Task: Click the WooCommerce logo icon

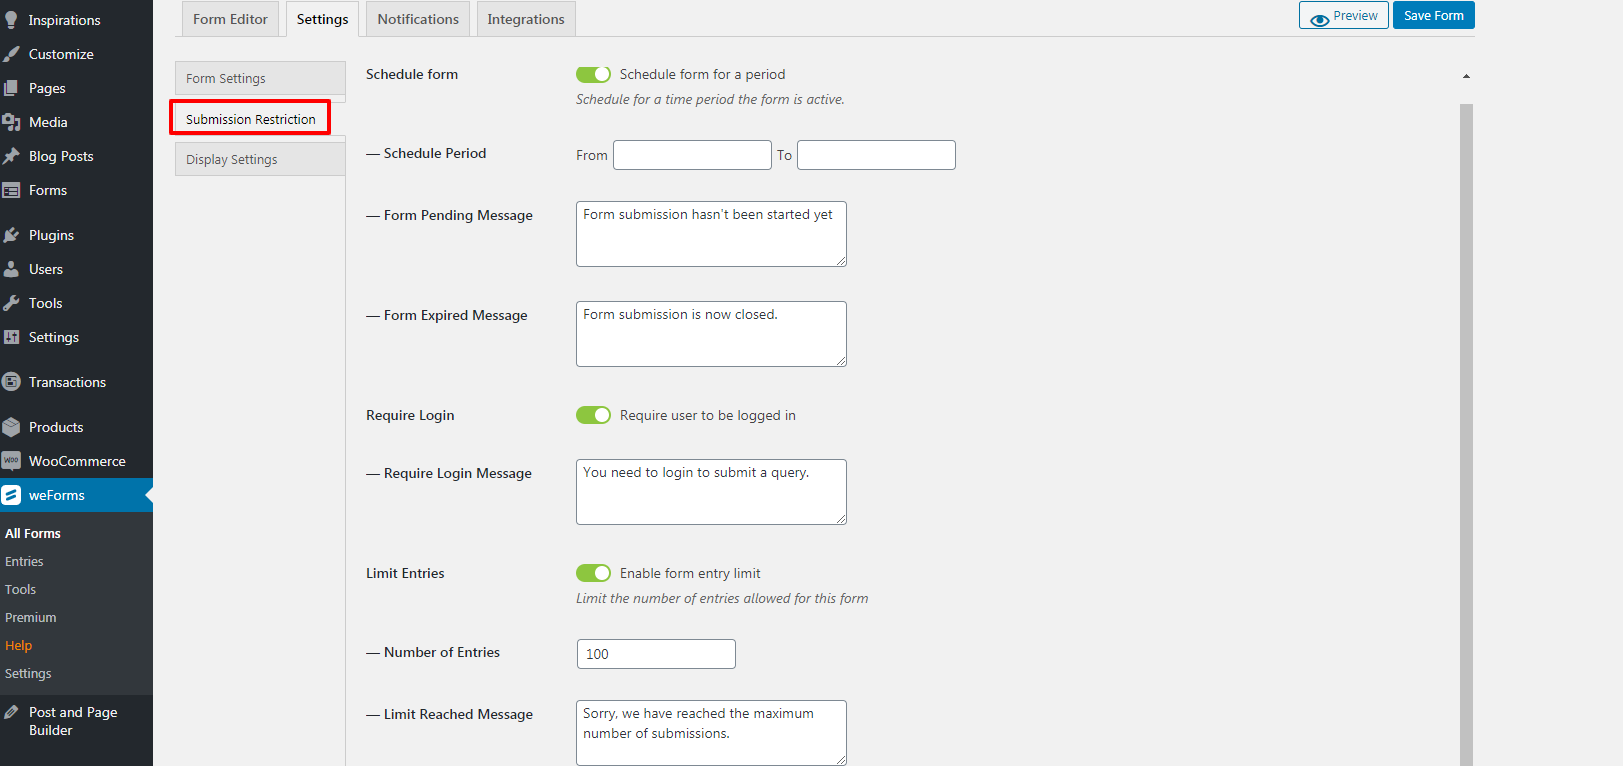Action: pos(11,461)
